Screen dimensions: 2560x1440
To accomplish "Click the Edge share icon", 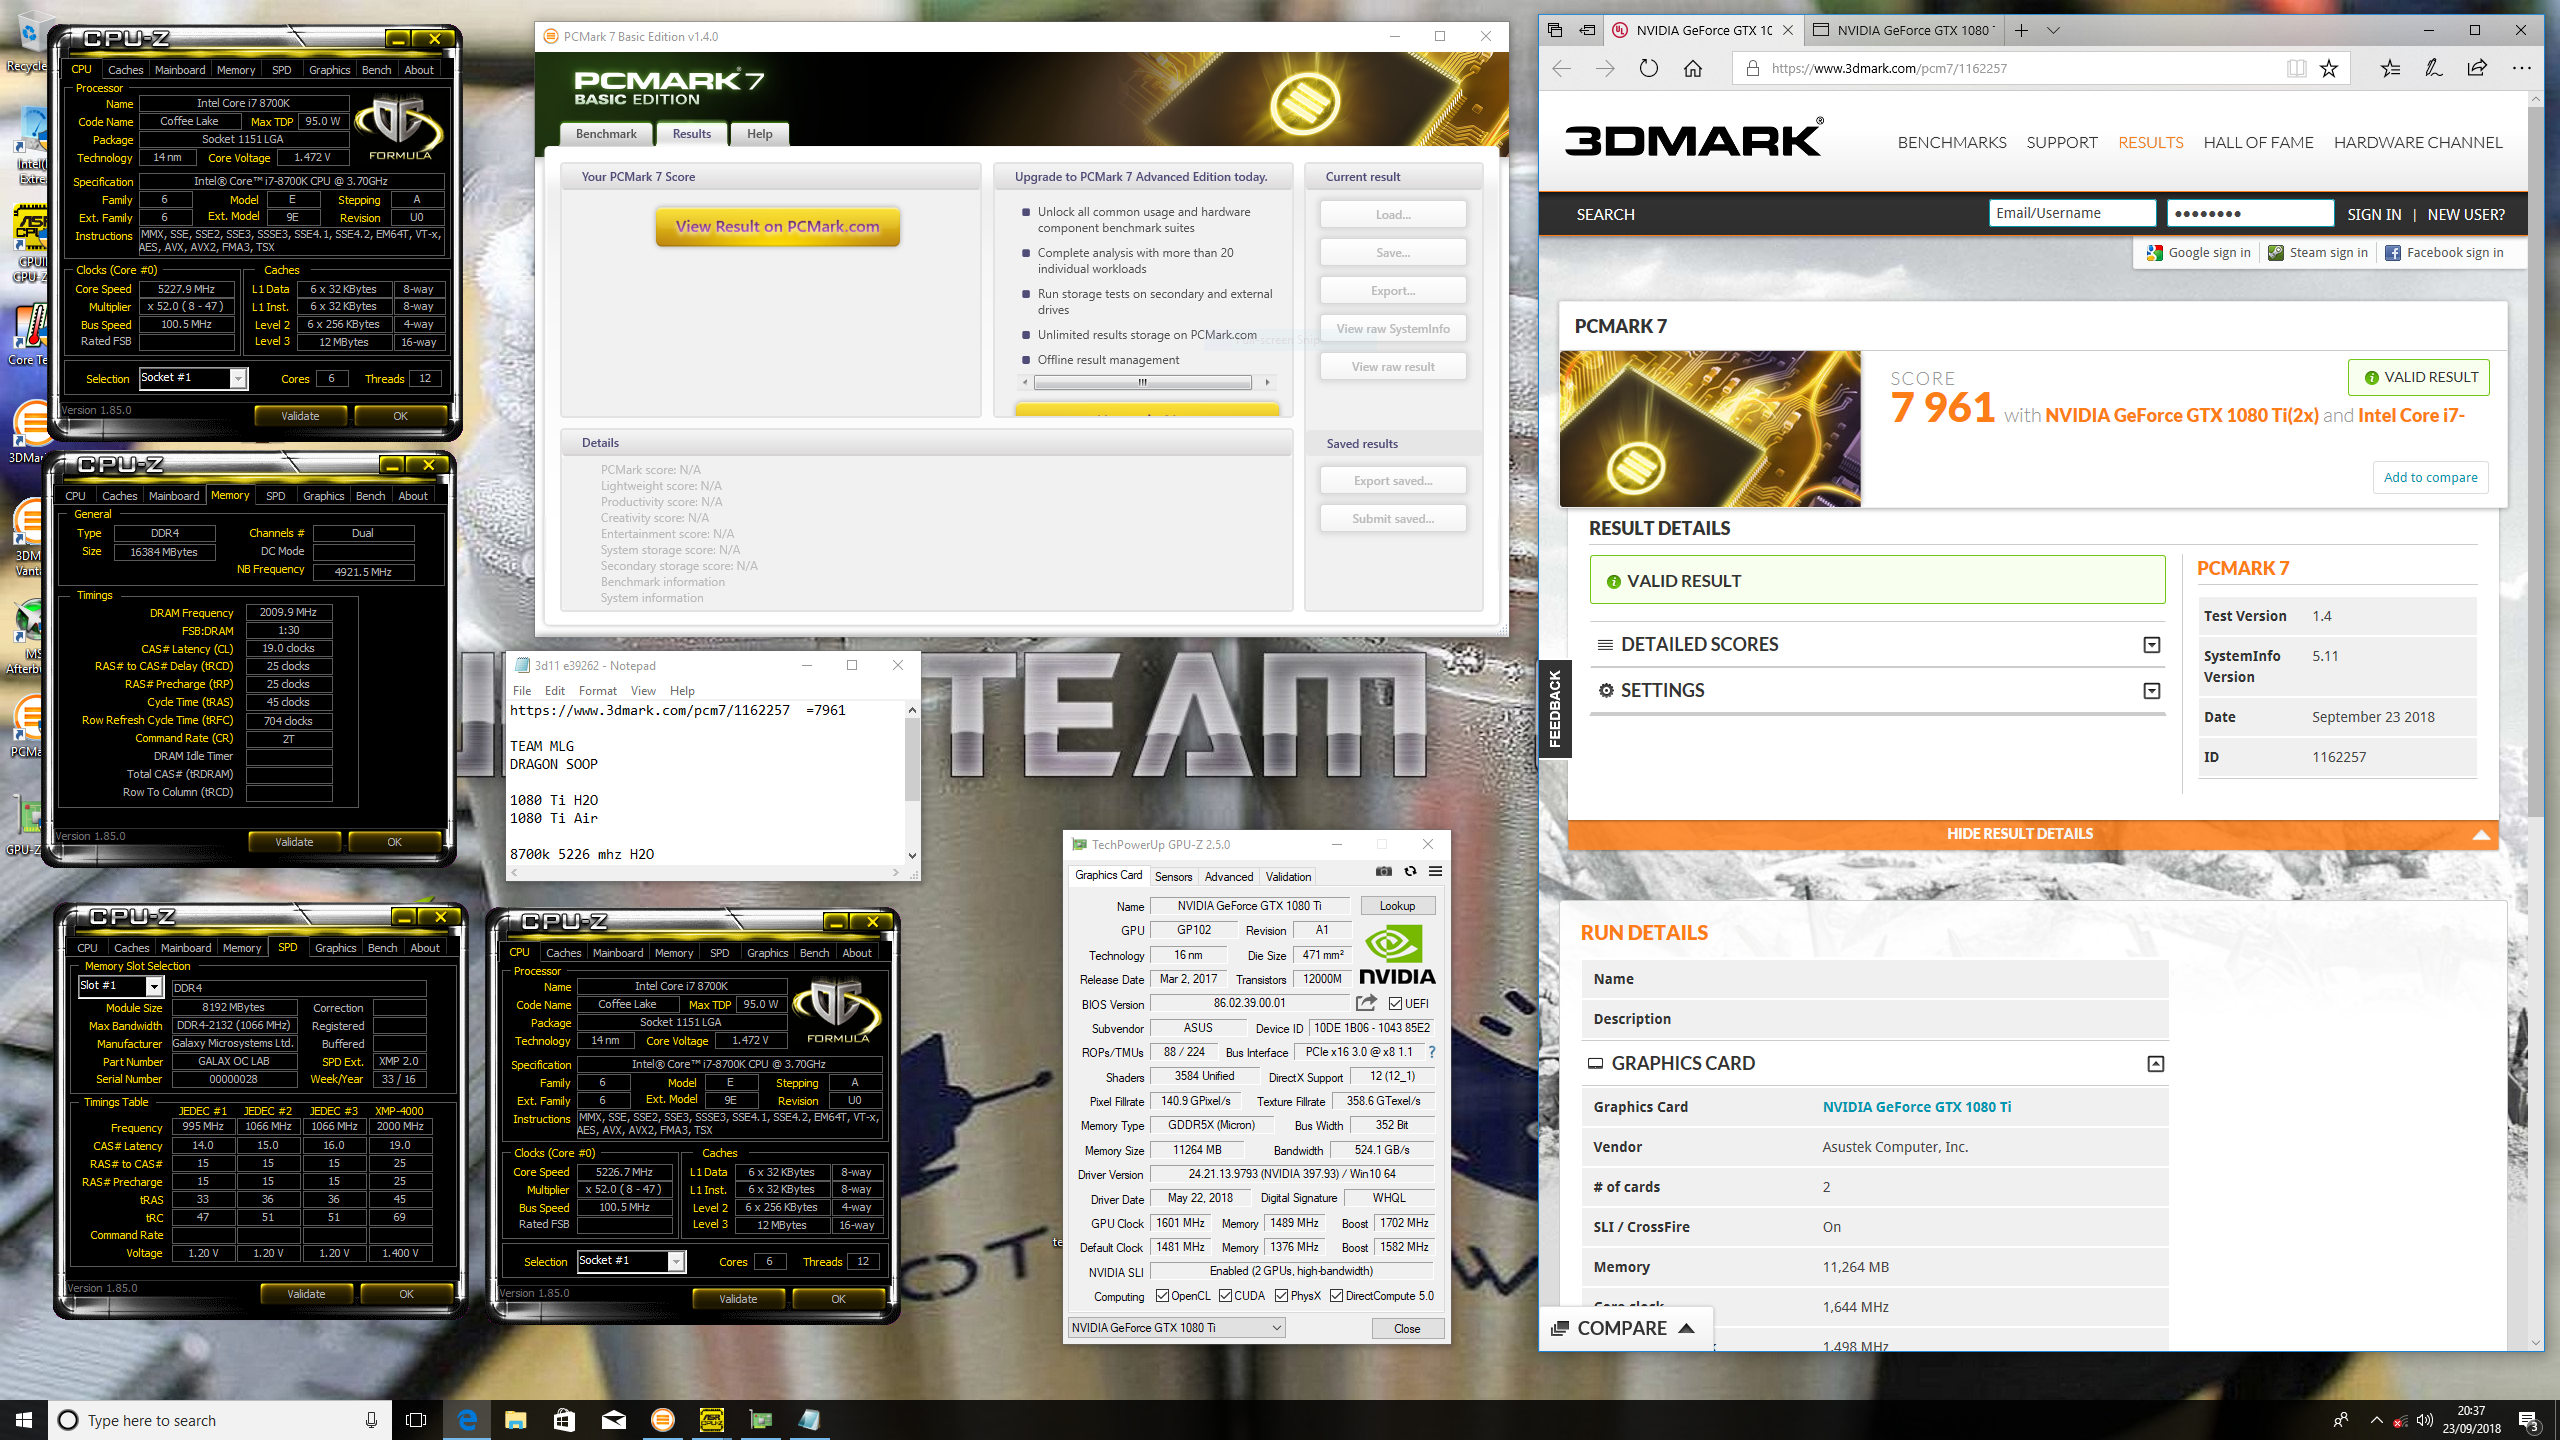I will [x=2477, y=68].
